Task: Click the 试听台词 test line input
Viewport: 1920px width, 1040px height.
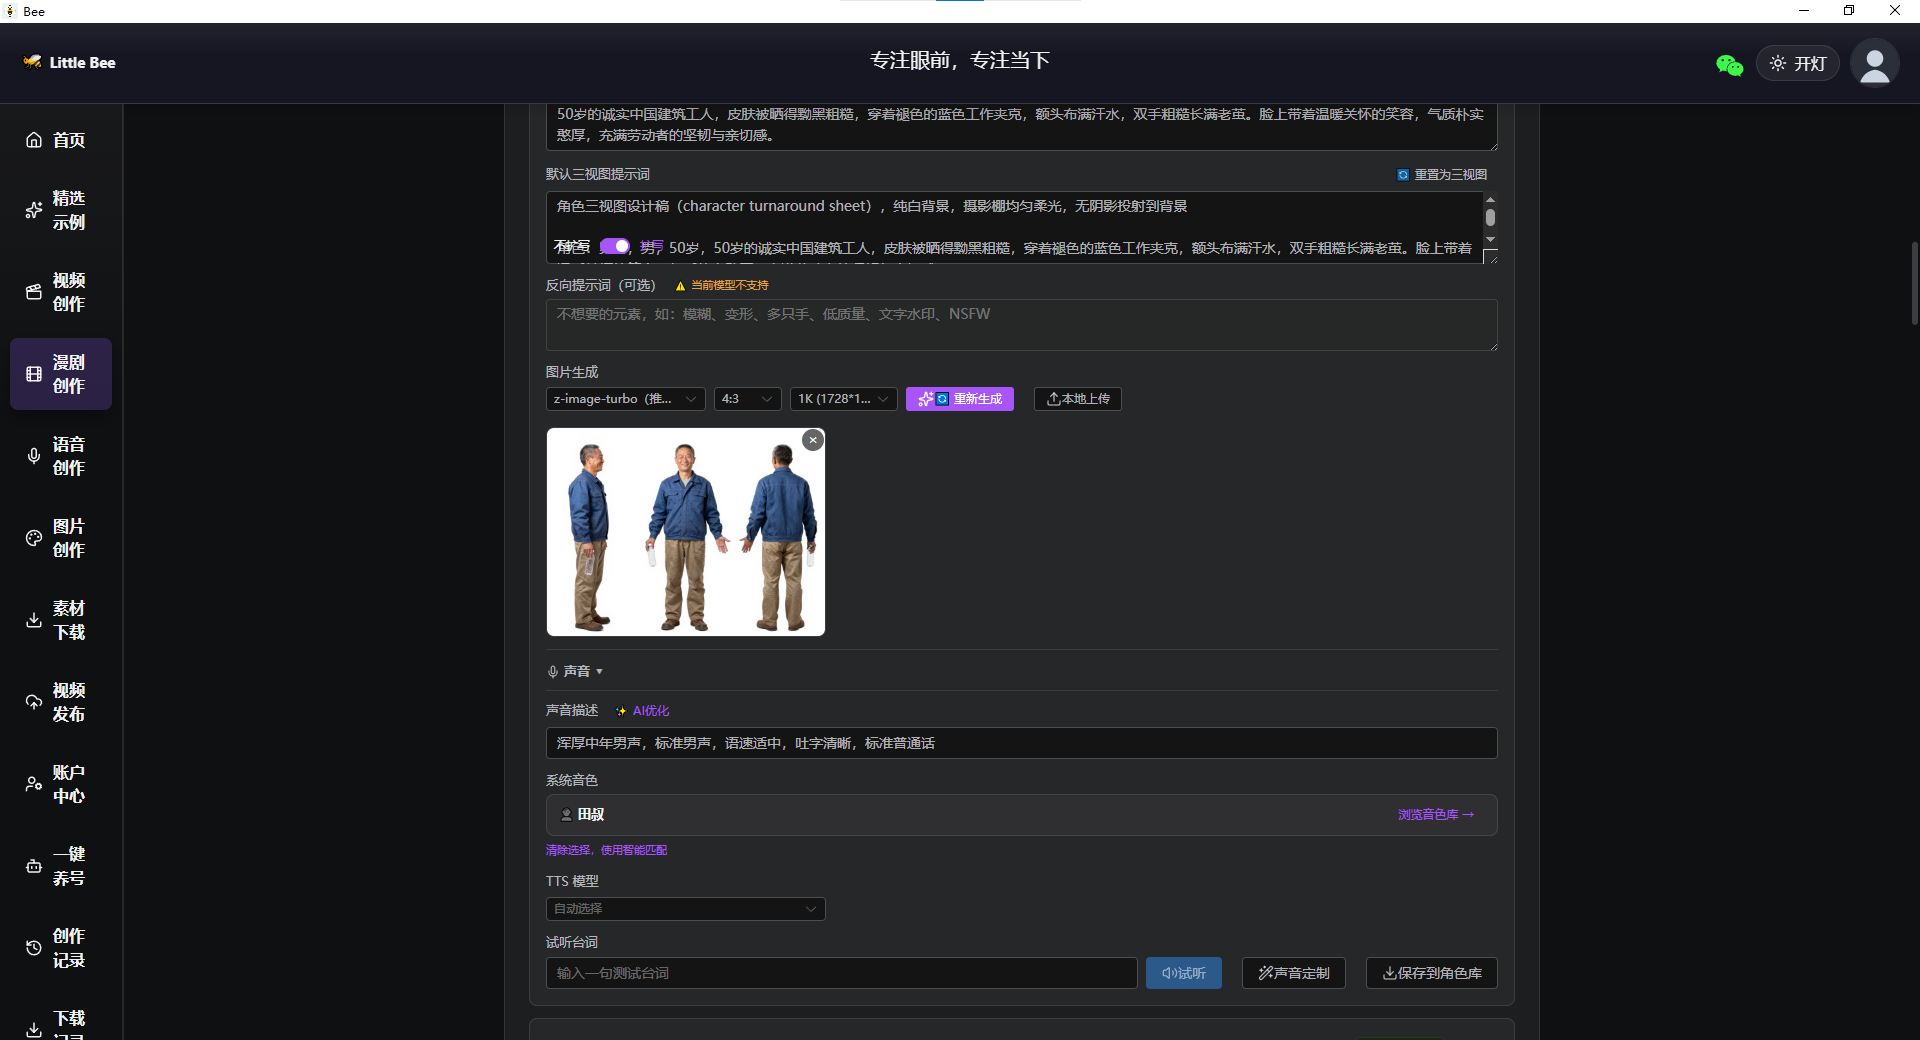Action: point(841,973)
